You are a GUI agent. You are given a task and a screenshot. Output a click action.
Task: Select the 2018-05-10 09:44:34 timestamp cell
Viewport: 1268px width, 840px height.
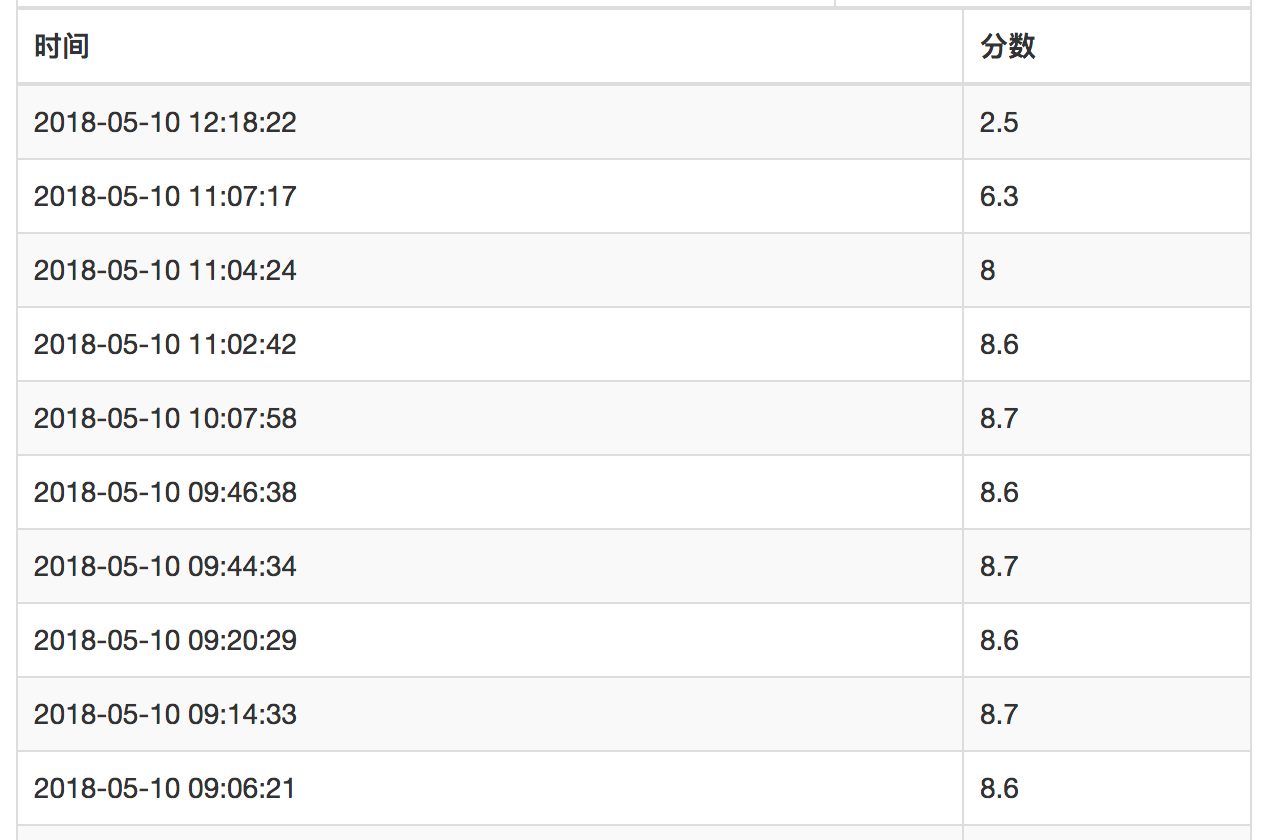[490, 566]
